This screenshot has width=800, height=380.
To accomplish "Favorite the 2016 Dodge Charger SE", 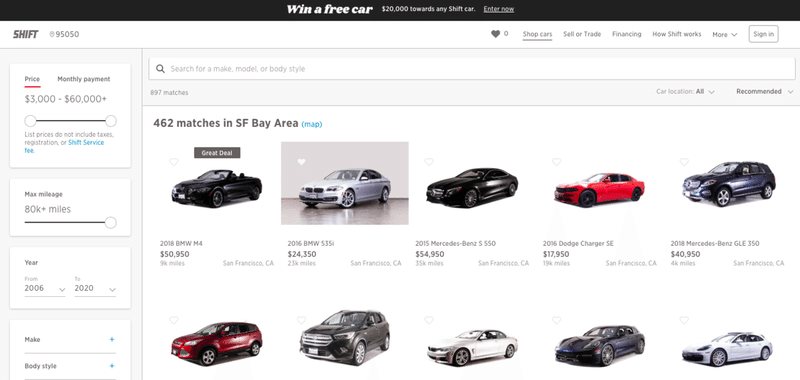I will pos(557,162).
